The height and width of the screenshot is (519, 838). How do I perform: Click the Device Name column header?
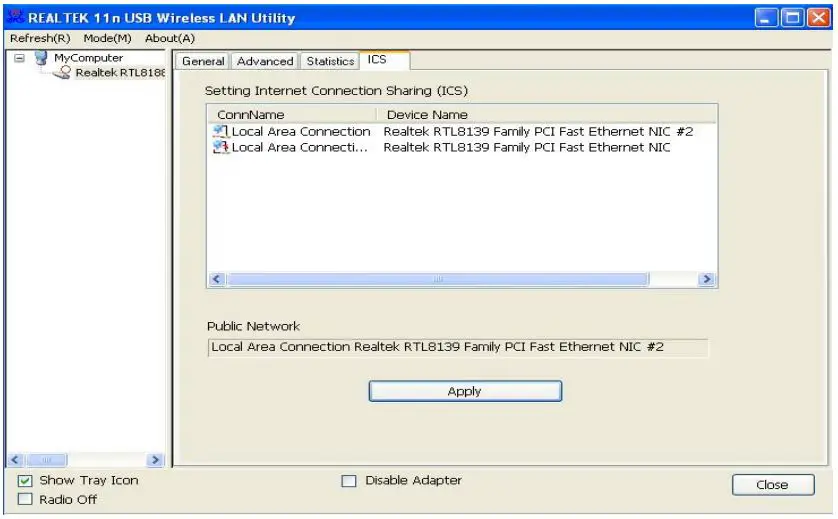pos(546,114)
